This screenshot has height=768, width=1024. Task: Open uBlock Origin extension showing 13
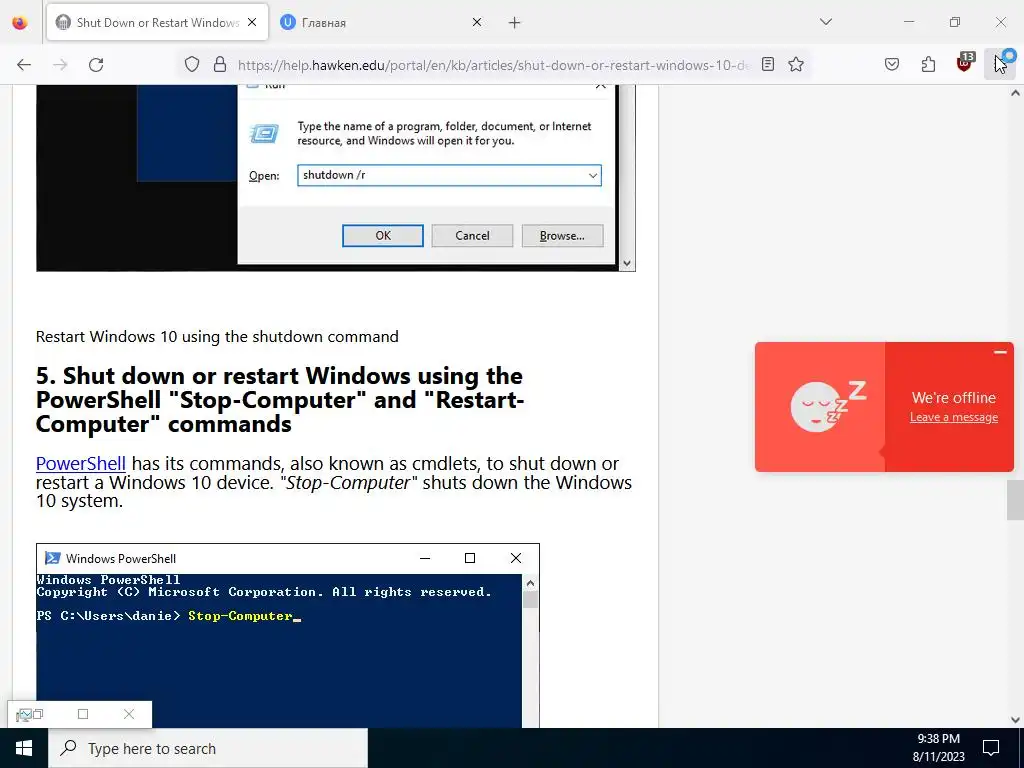coord(965,63)
